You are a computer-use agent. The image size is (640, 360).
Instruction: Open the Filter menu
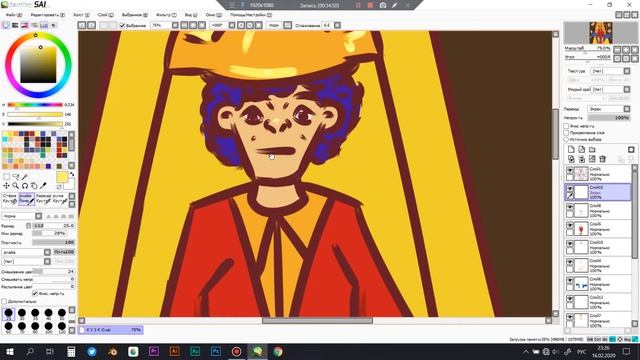click(166, 15)
